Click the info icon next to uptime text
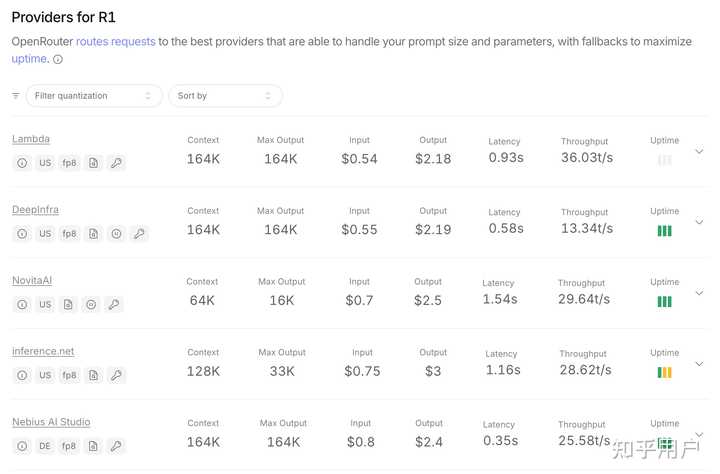 pyautogui.click(x=57, y=60)
